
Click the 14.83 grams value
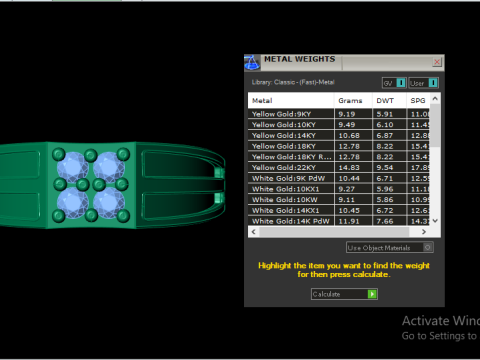[x=349, y=167]
